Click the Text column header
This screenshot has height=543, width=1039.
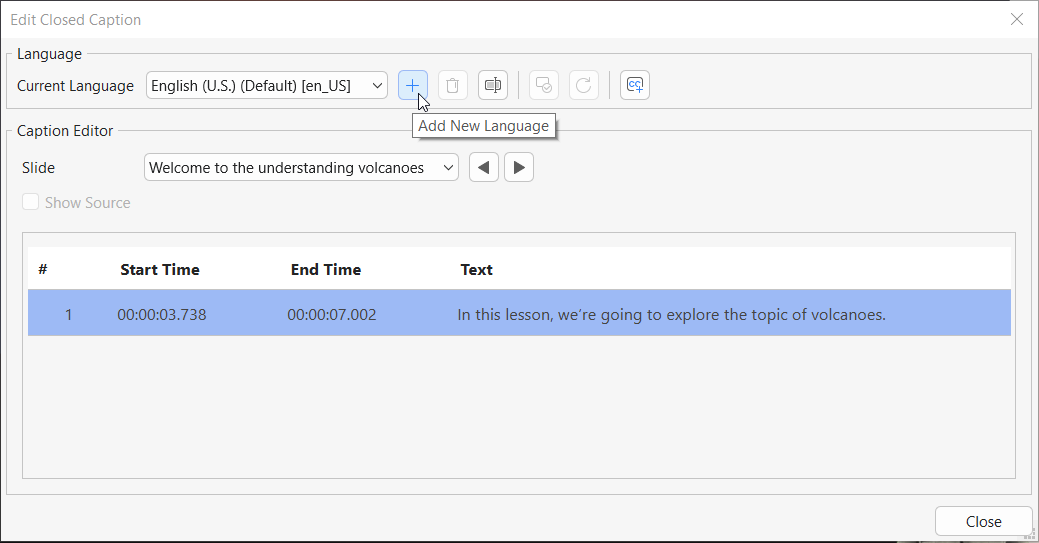click(477, 270)
